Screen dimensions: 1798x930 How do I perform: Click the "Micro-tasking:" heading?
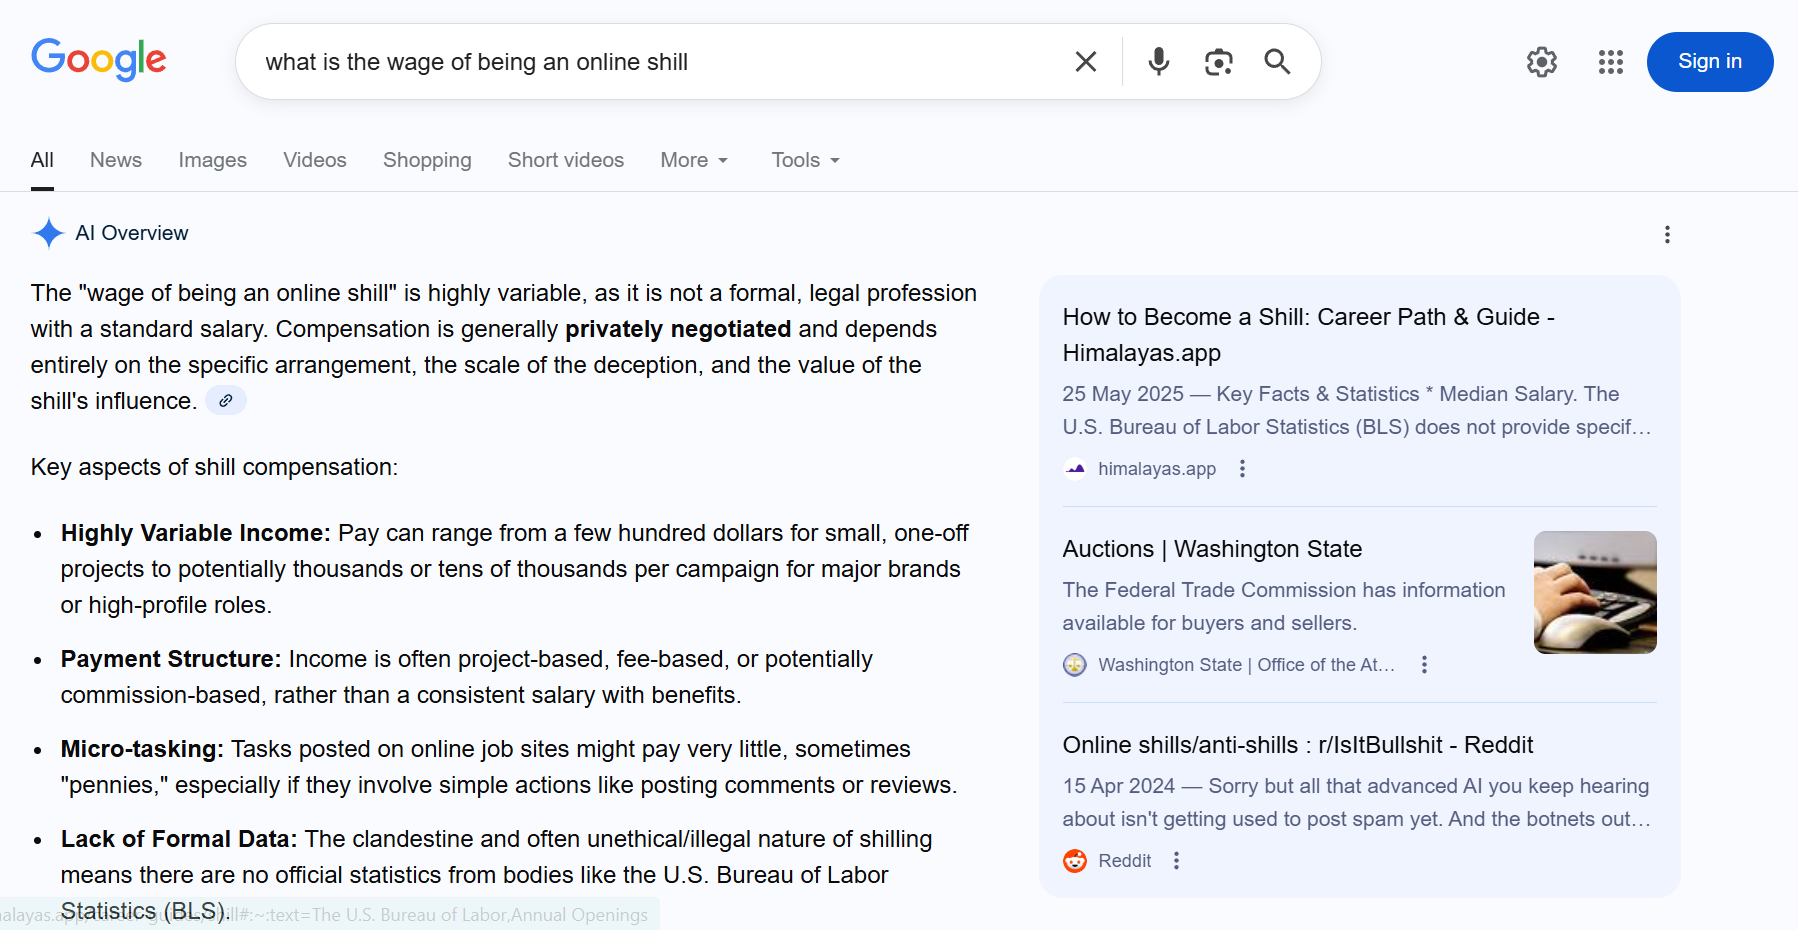(142, 749)
